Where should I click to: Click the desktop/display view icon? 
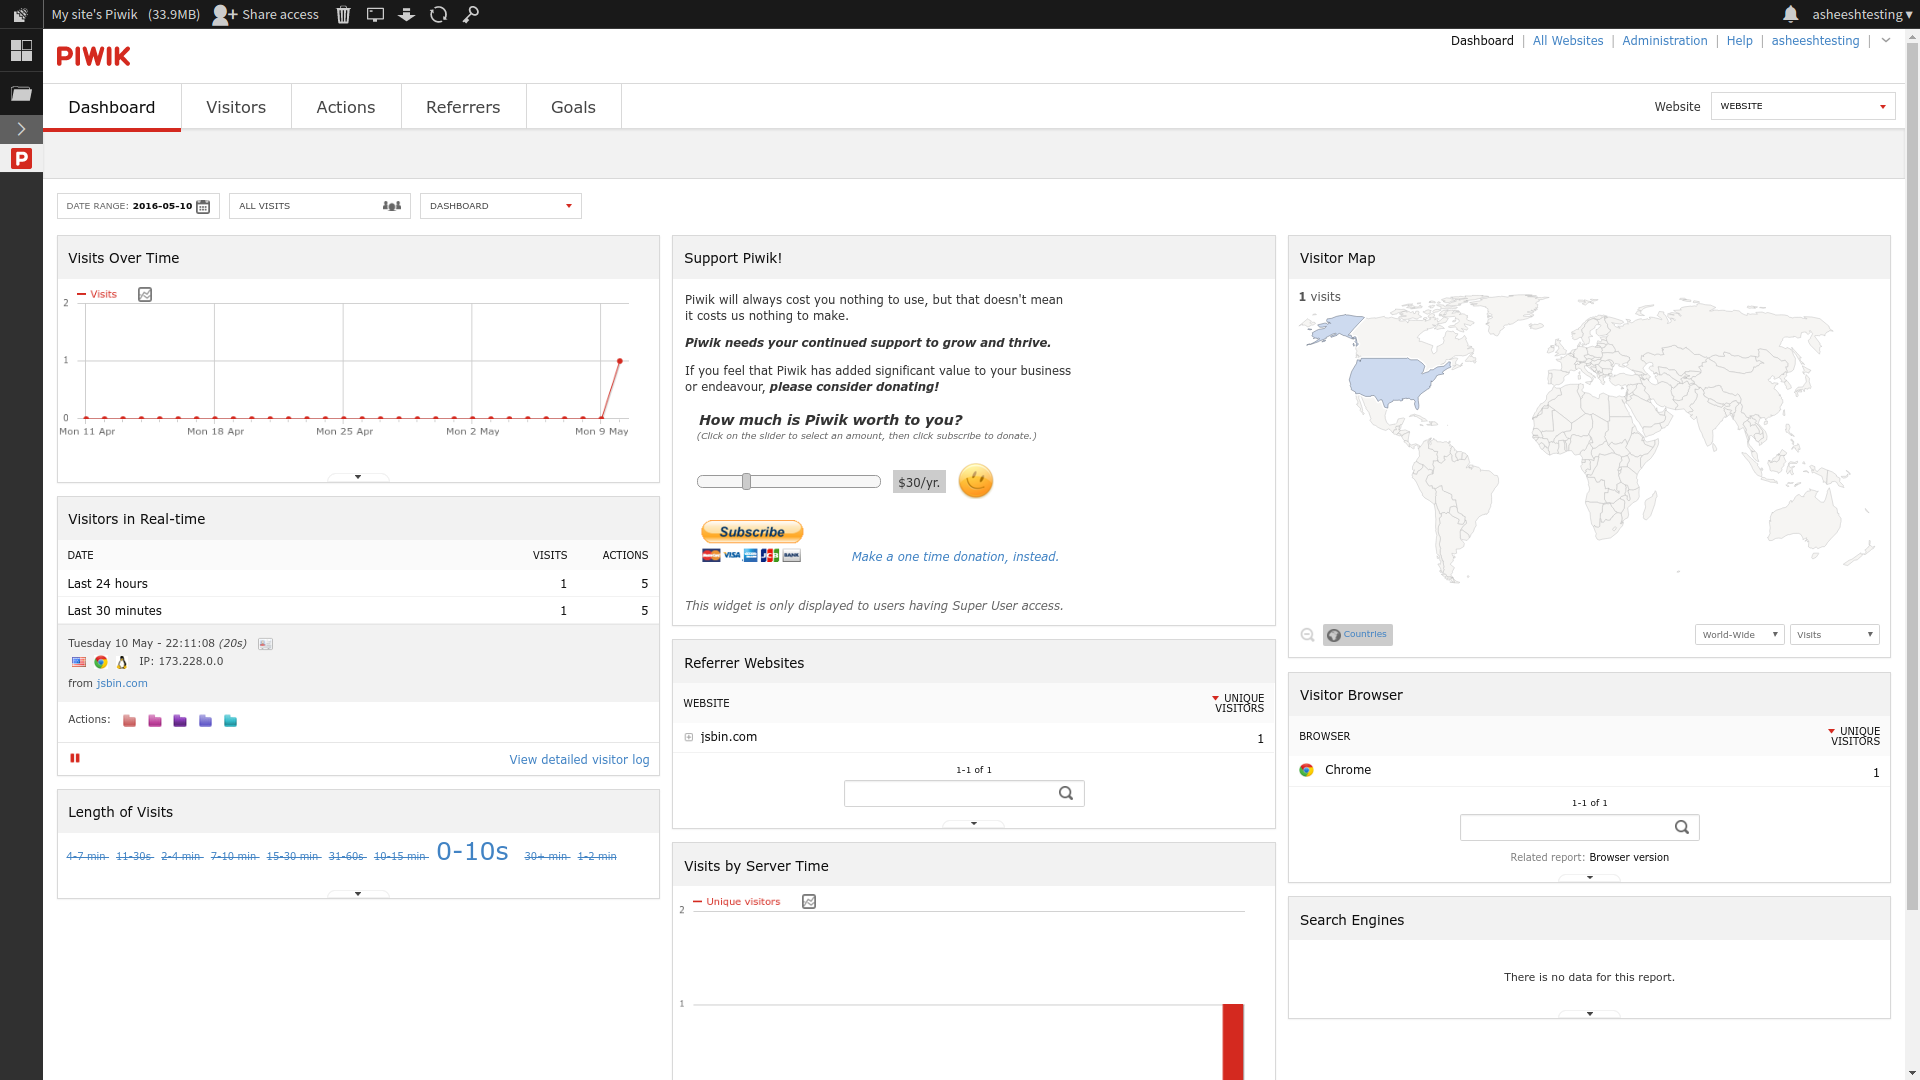click(375, 15)
